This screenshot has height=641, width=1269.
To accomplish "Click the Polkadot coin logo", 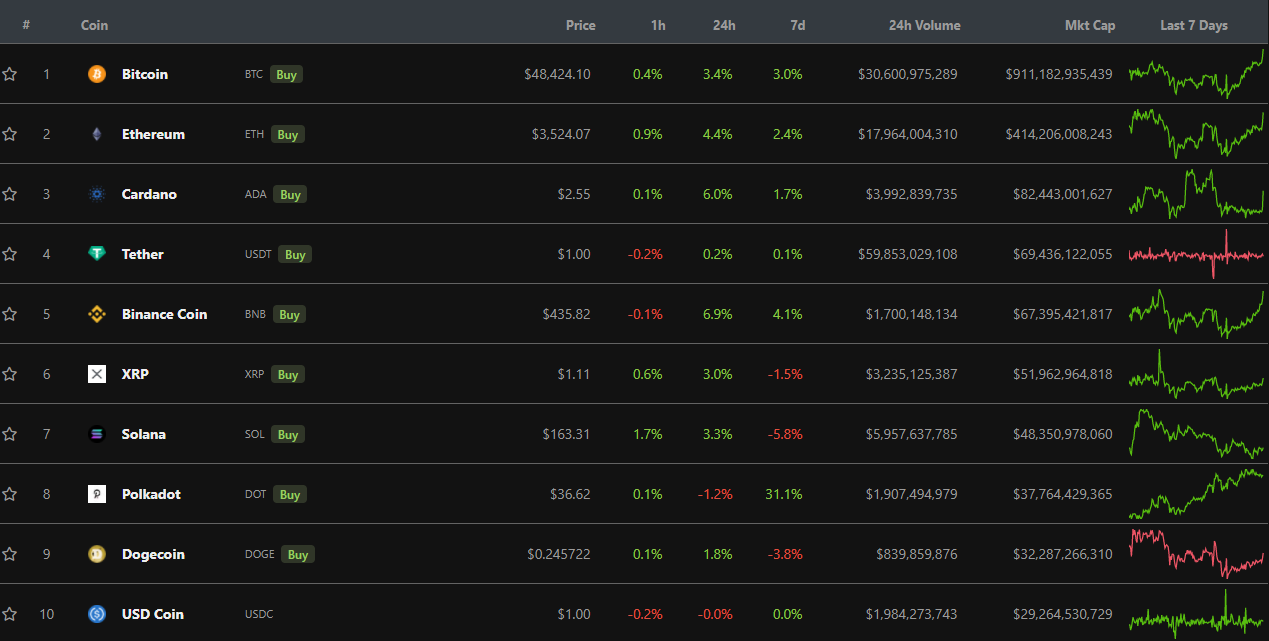I will coord(97,494).
